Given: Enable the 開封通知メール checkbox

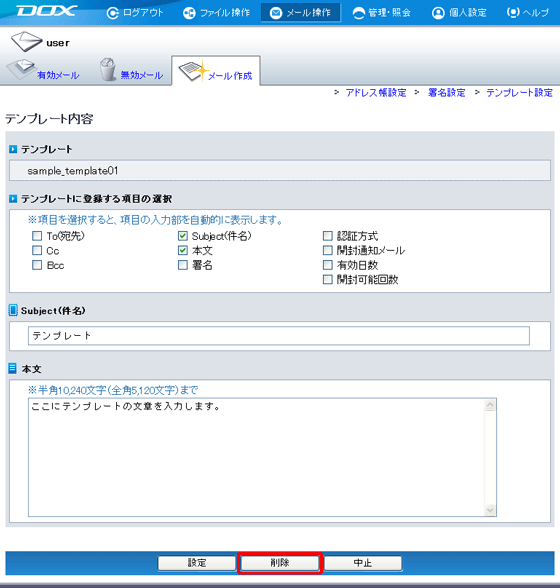Looking at the screenshot, I should 327,250.
